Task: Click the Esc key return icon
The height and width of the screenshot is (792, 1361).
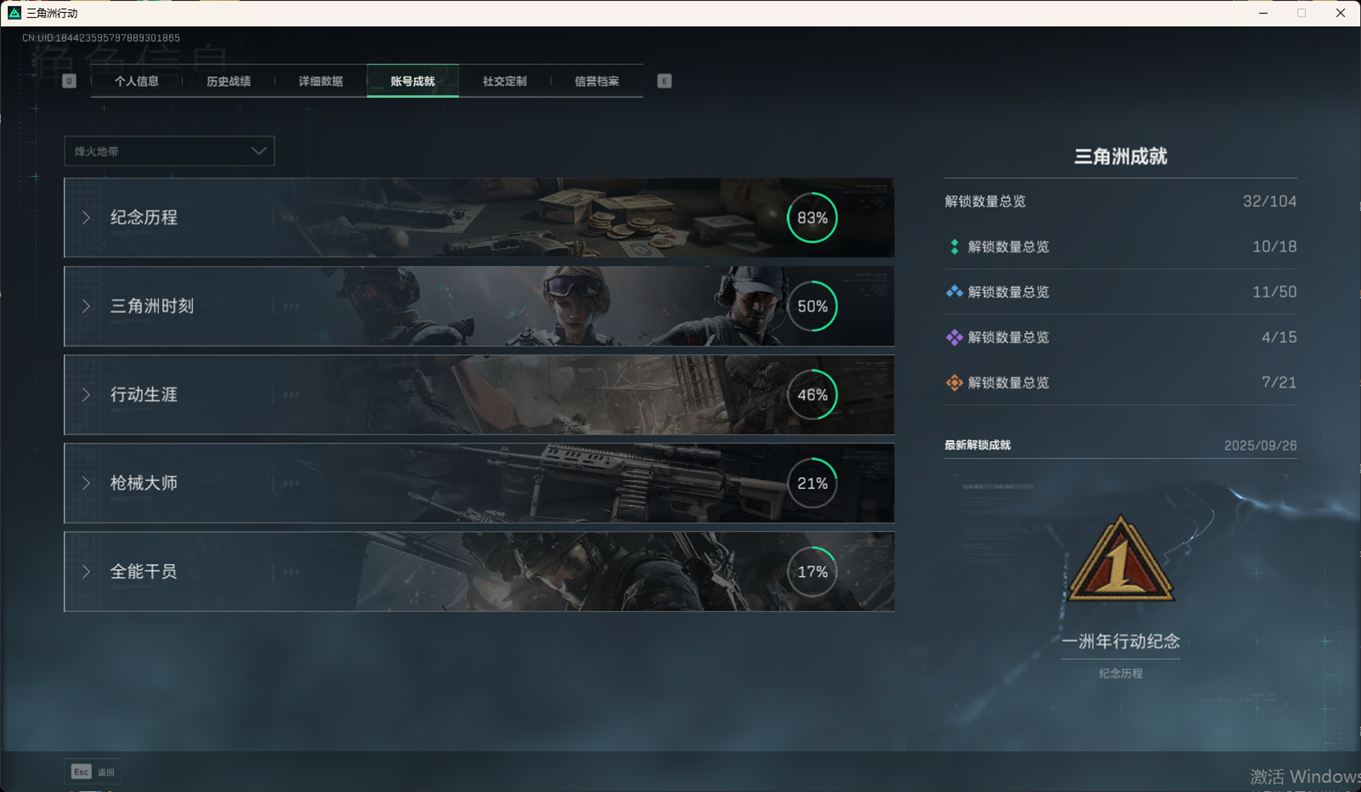Action: tap(81, 771)
